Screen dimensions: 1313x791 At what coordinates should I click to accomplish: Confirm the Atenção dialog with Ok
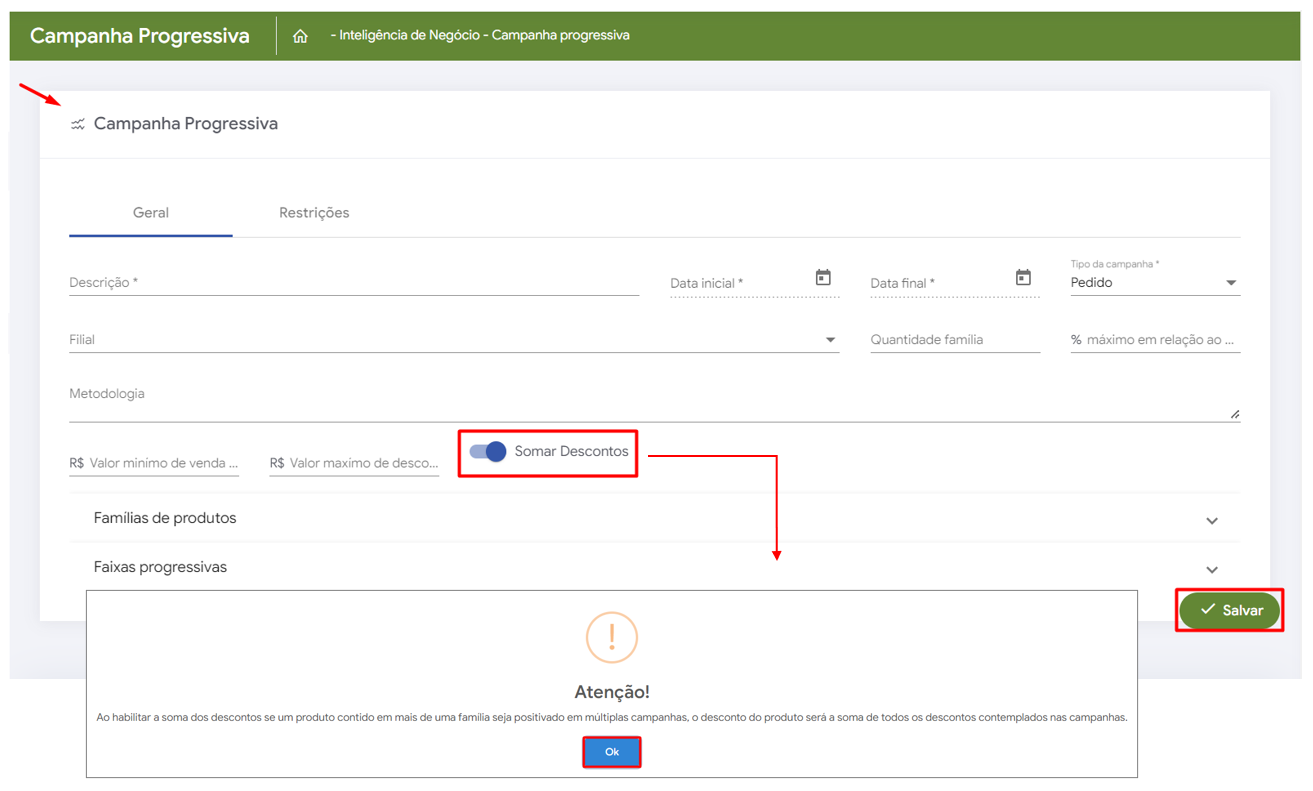tap(611, 752)
